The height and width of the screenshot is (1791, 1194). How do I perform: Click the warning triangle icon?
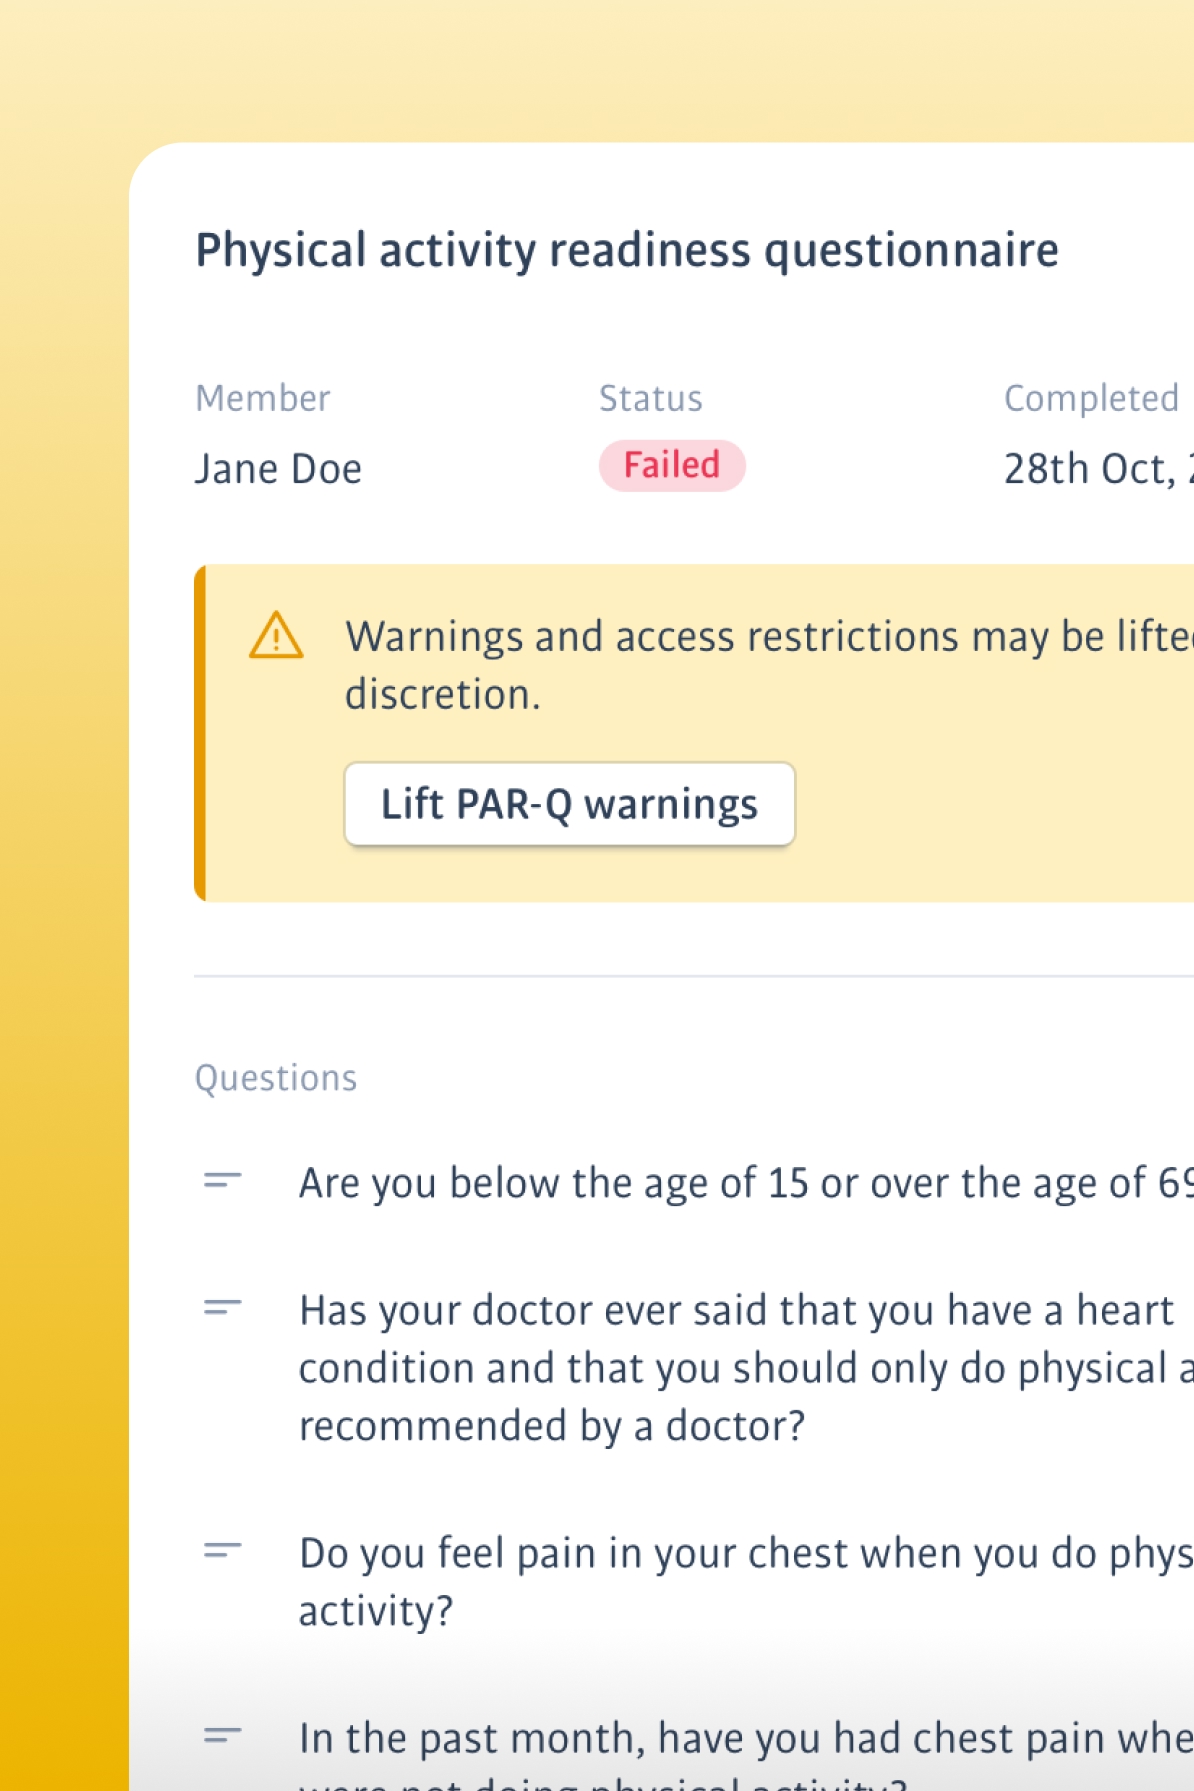(x=276, y=636)
